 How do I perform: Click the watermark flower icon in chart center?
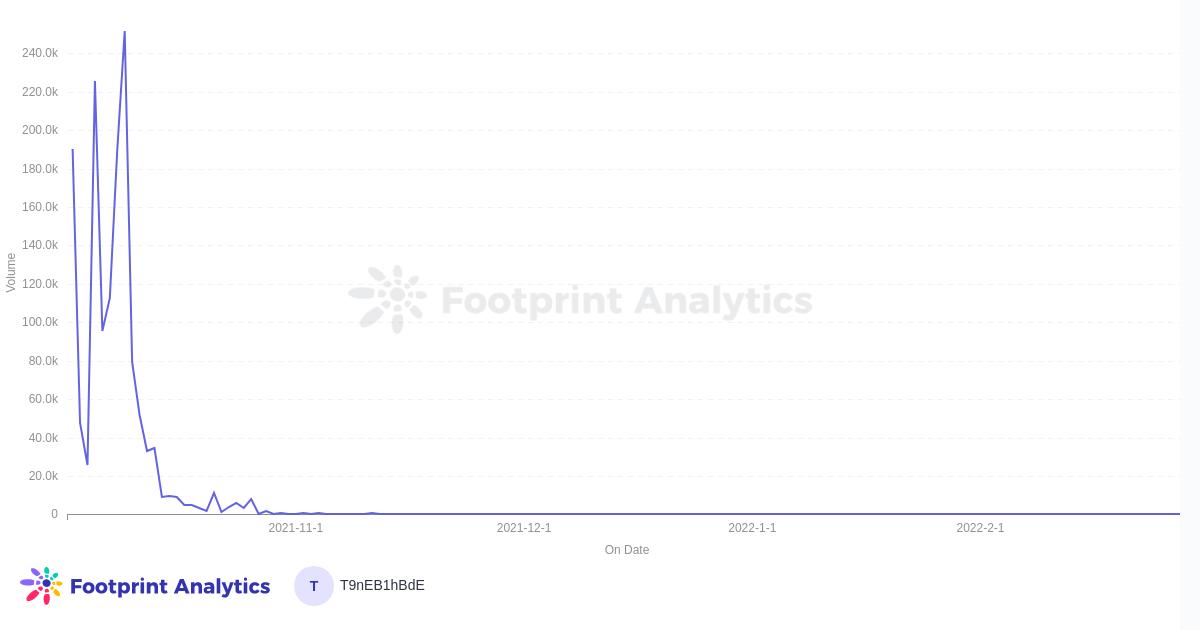point(389,298)
